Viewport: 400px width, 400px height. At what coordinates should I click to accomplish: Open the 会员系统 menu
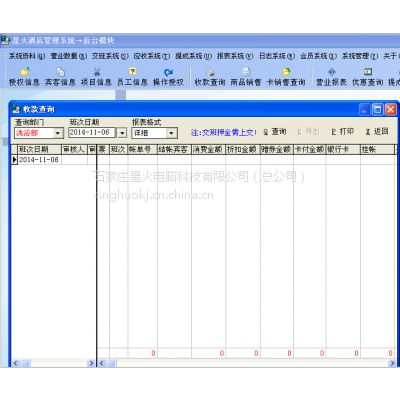[318, 56]
